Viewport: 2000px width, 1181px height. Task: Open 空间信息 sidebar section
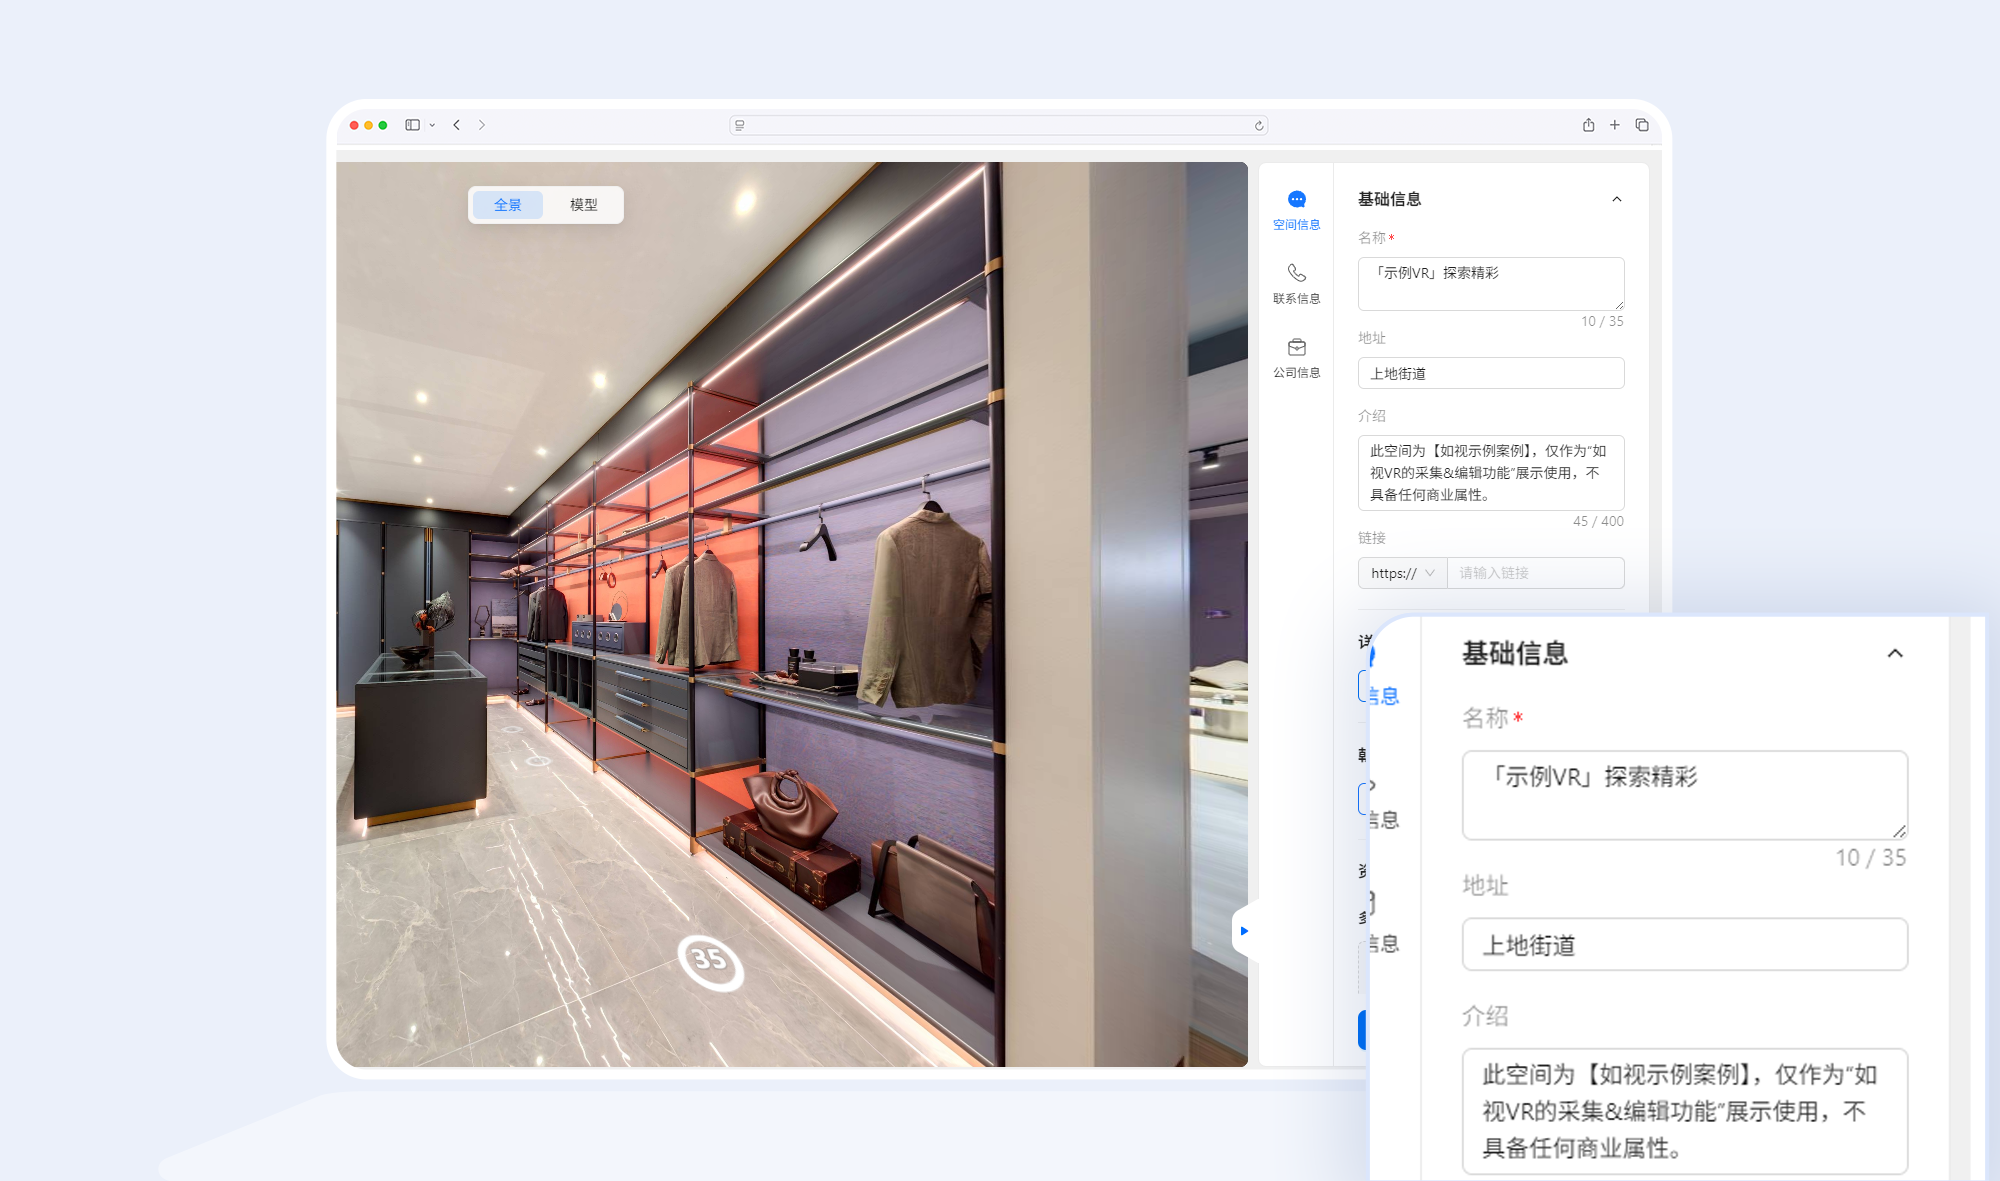[1296, 210]
